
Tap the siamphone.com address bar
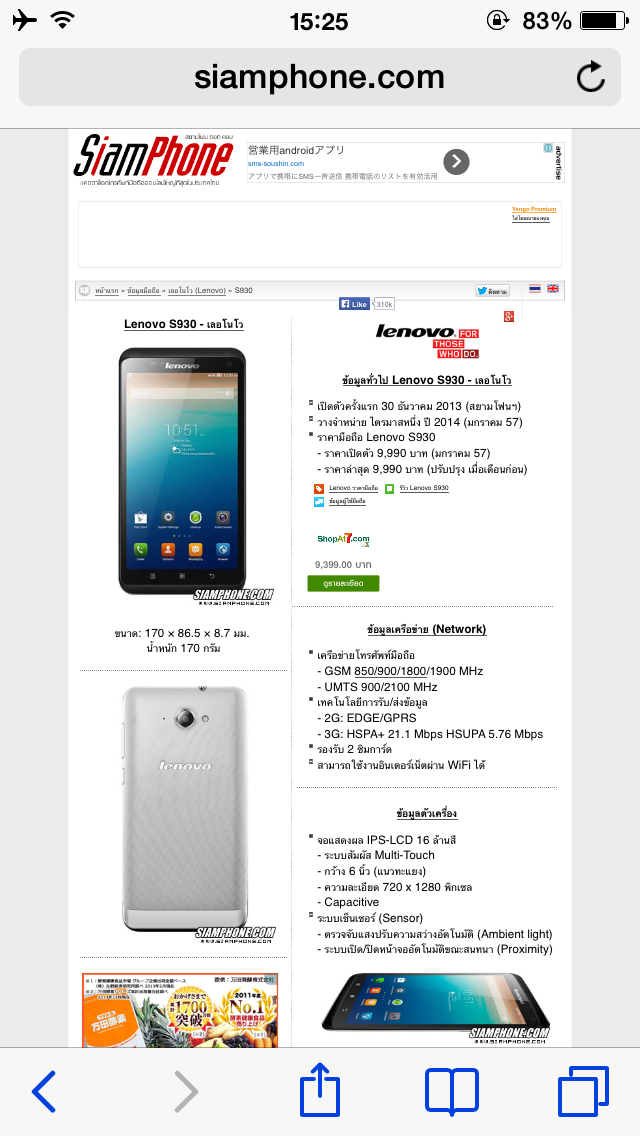point(320,77)
